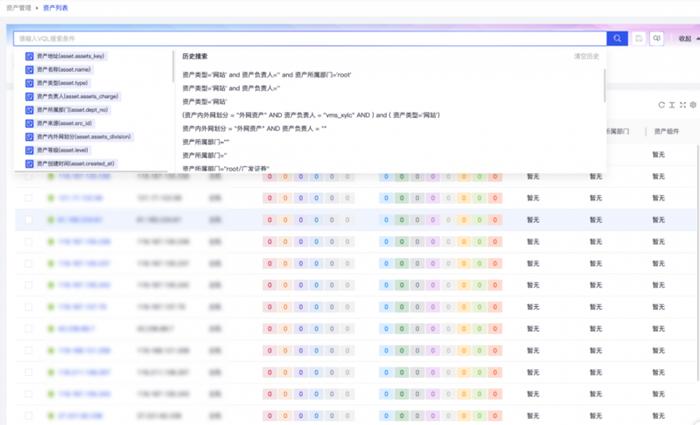Viewport: 700px width, 425px height.
Task: Tick the checkbox of the last table row
Action: pos(29,413)
